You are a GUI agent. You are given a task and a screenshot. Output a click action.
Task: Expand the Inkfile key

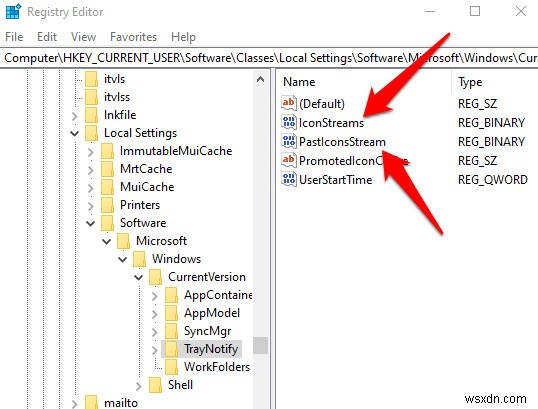click(x=75, y=116)
